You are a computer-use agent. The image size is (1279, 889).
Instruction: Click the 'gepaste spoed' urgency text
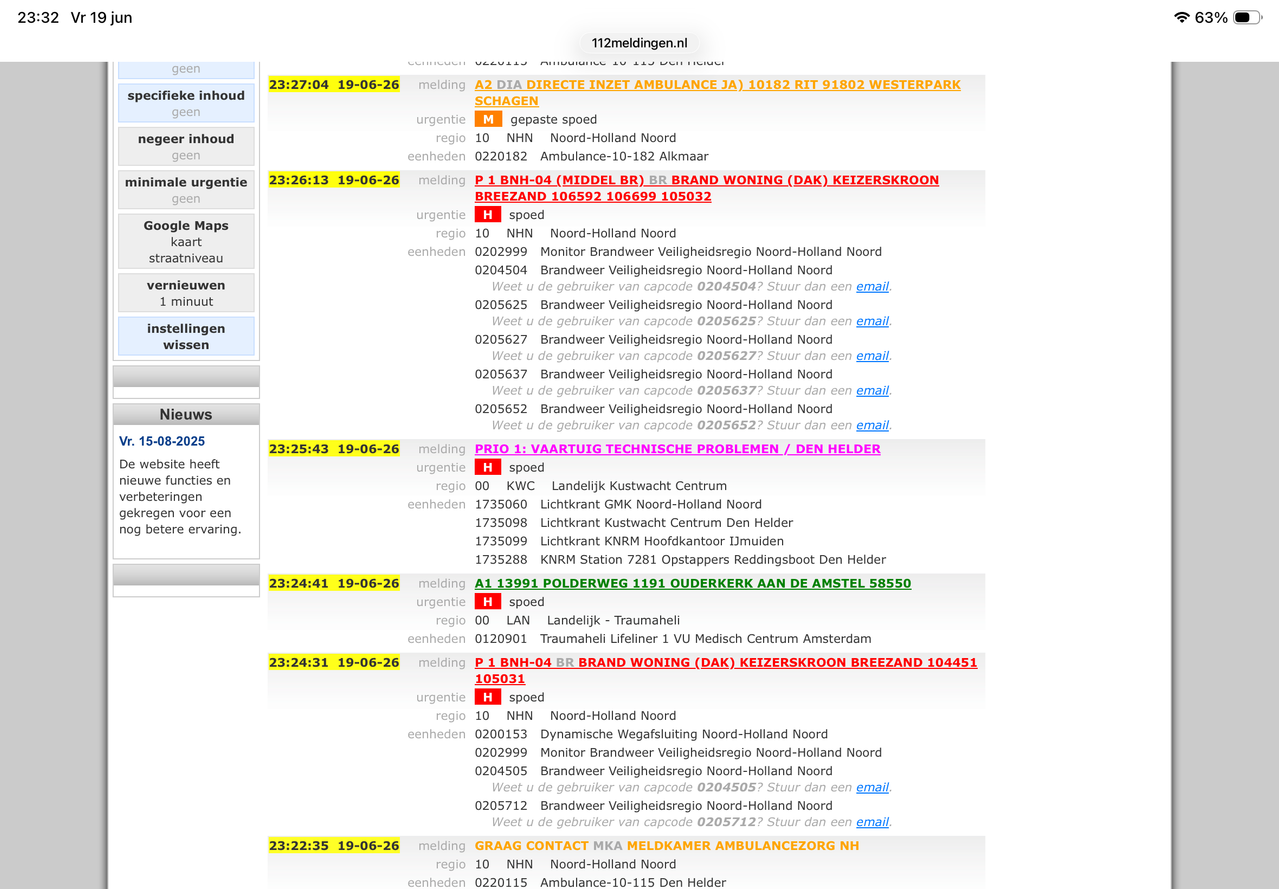553,119
